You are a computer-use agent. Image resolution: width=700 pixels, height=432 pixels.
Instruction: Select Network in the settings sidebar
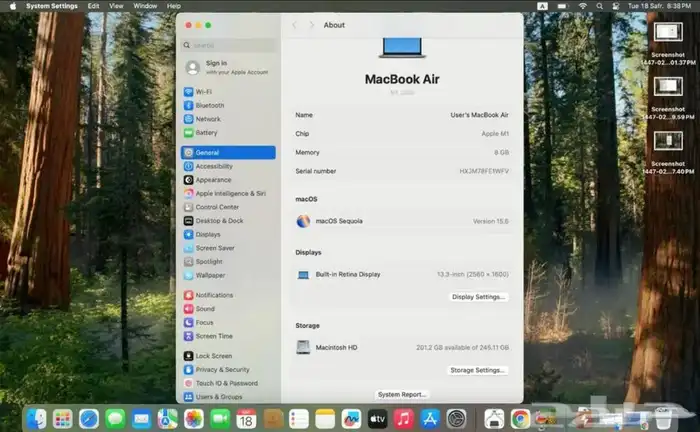(228, 119)
